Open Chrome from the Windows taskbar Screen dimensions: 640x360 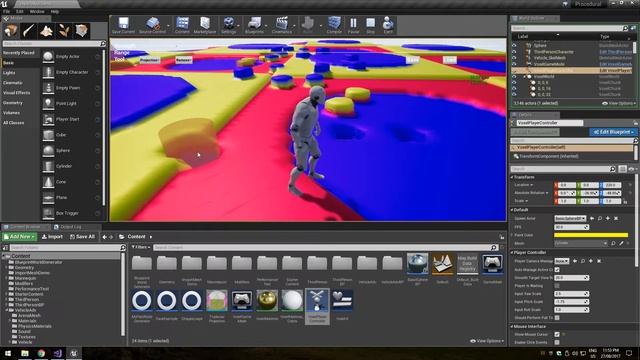41,353
